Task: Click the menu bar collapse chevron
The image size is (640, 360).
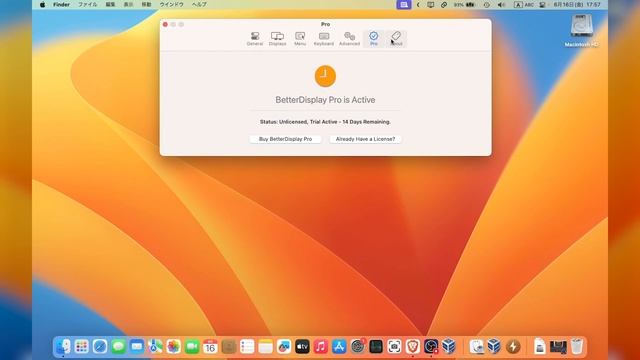Action: 418,4
